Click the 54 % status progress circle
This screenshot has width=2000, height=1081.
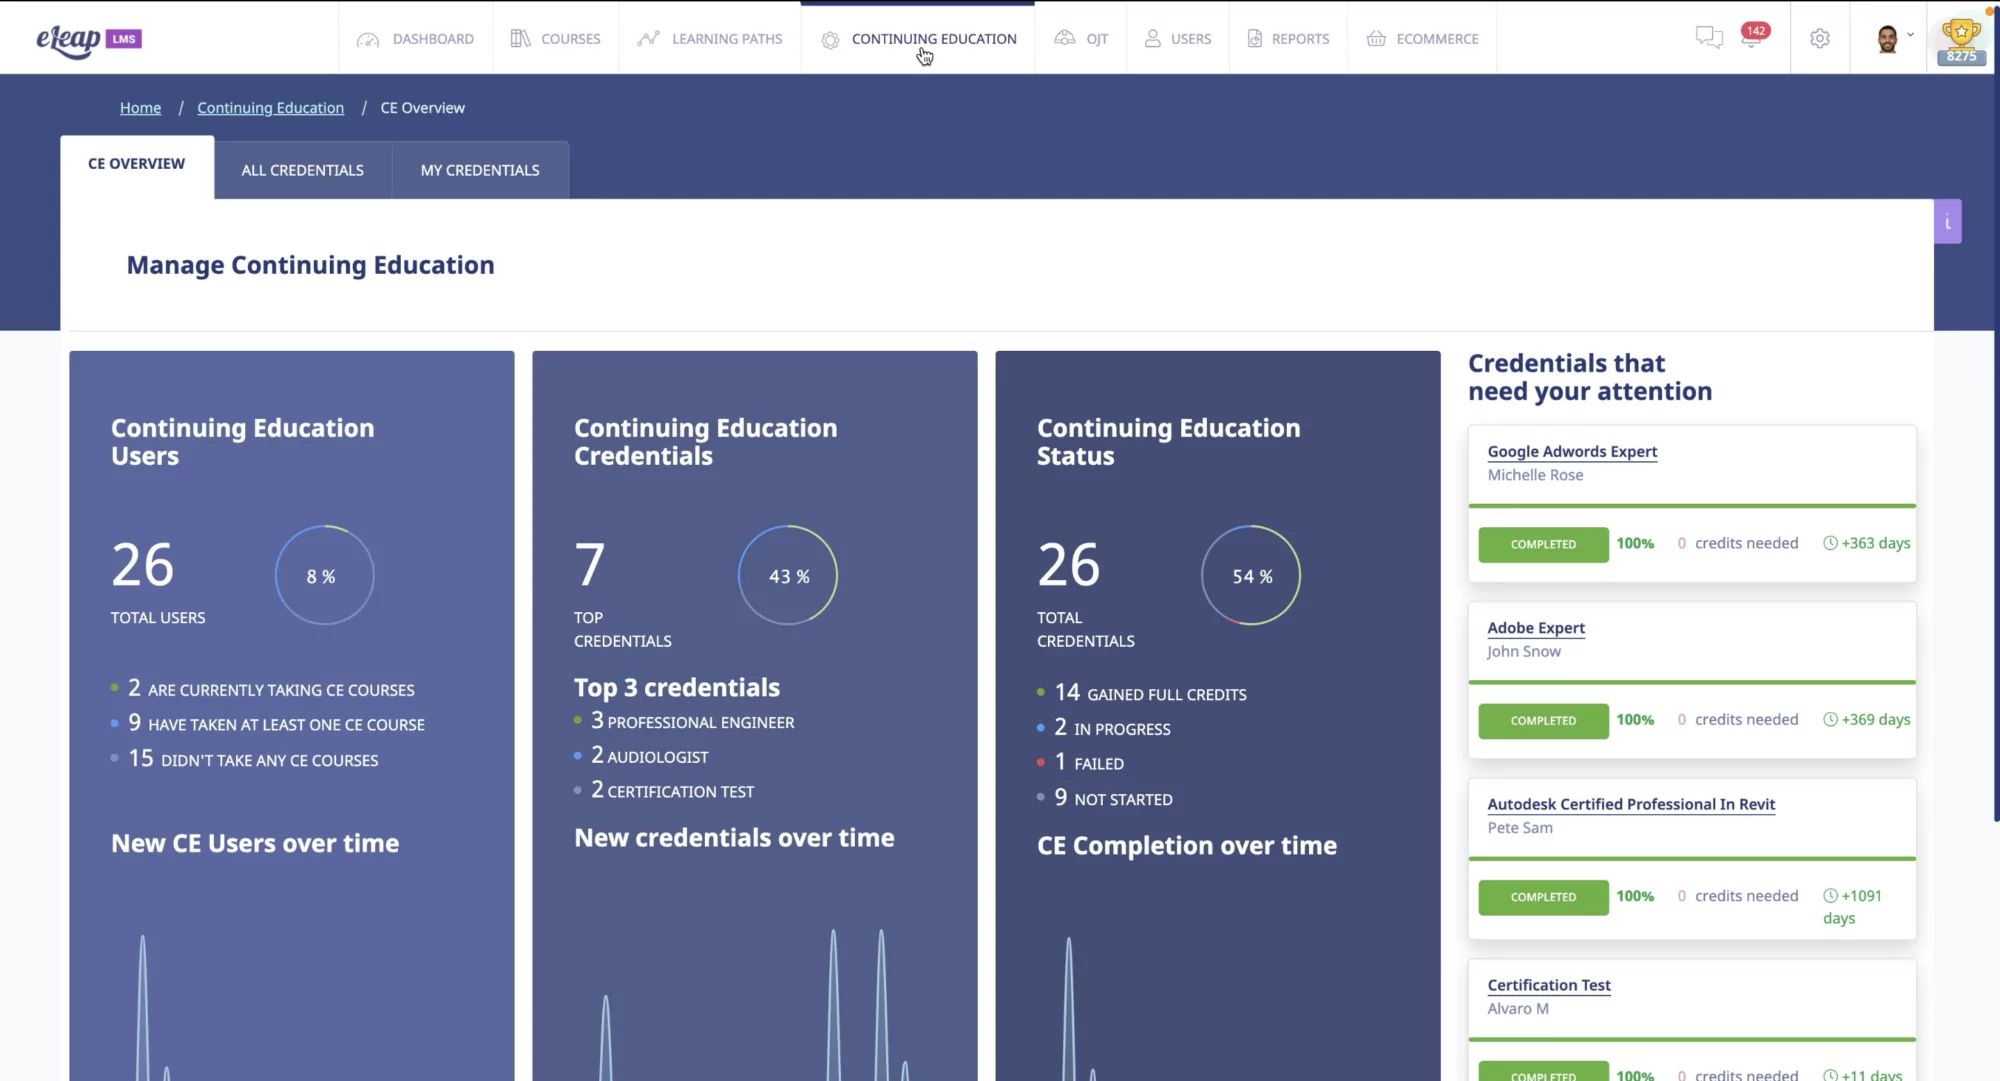tap(1251, 575)
